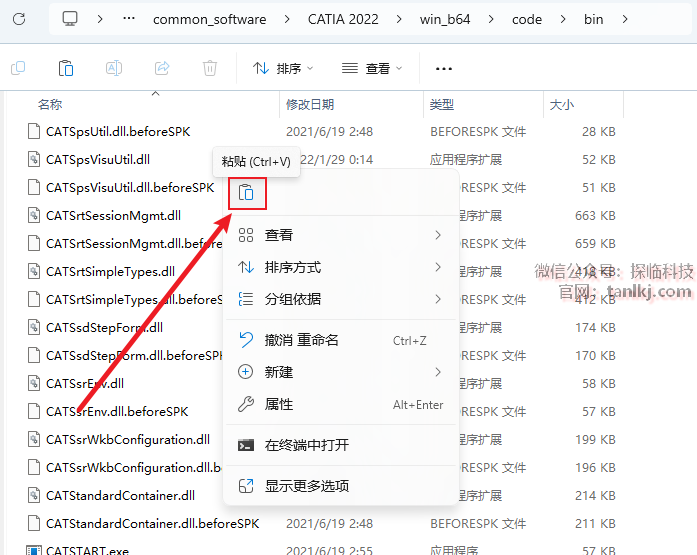
Task: Click the file icon of CATStandardContainer.dll
Action: click(x=34, y=495)
